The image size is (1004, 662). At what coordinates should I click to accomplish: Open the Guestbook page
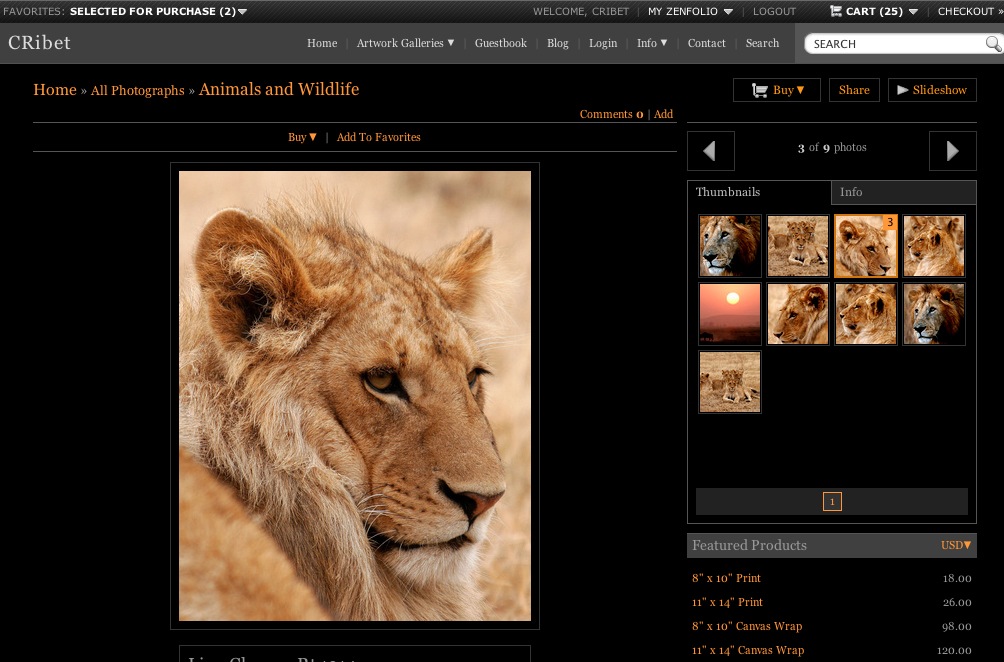tap(500, 44)
